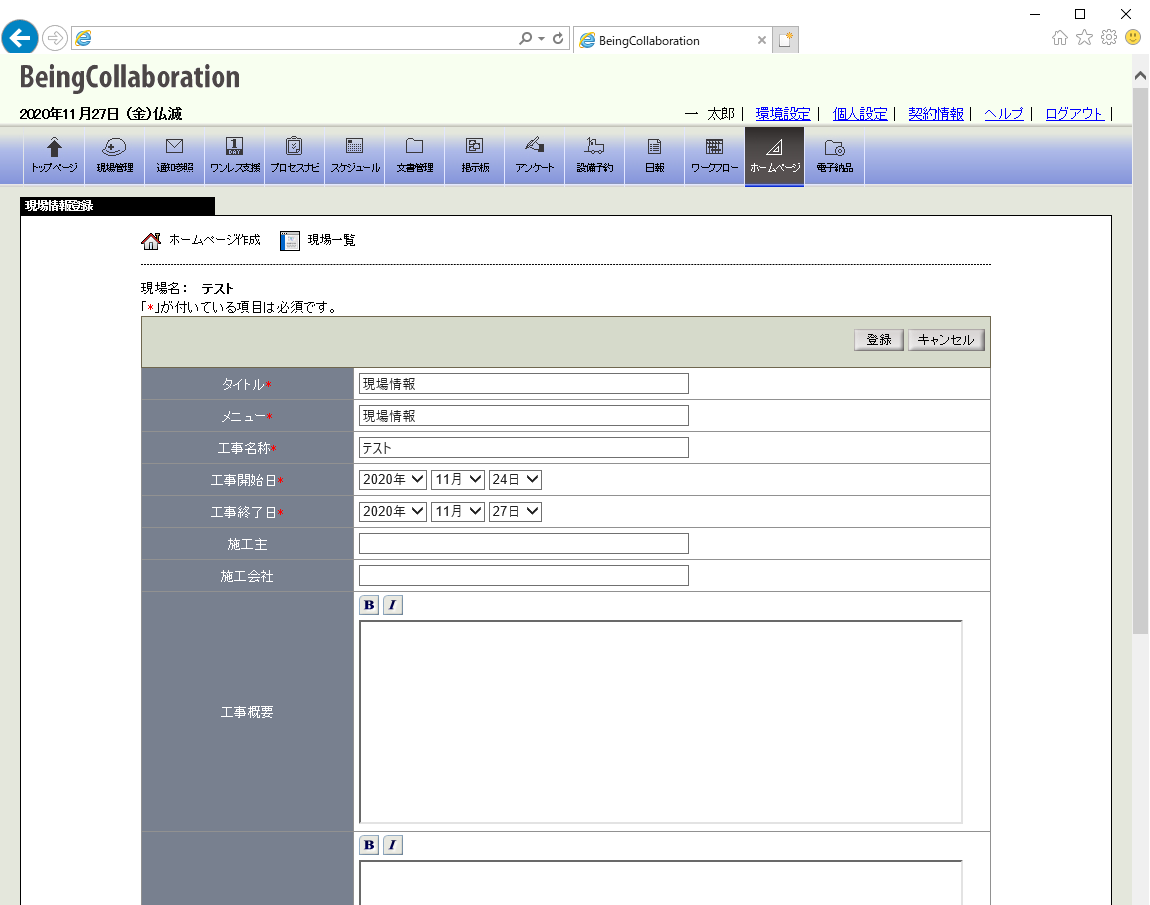Image resolution: width=1150 pixels, height=905 pixels.
Task: Open browser tools gear icon
Action: click(x=1109, y=37)
